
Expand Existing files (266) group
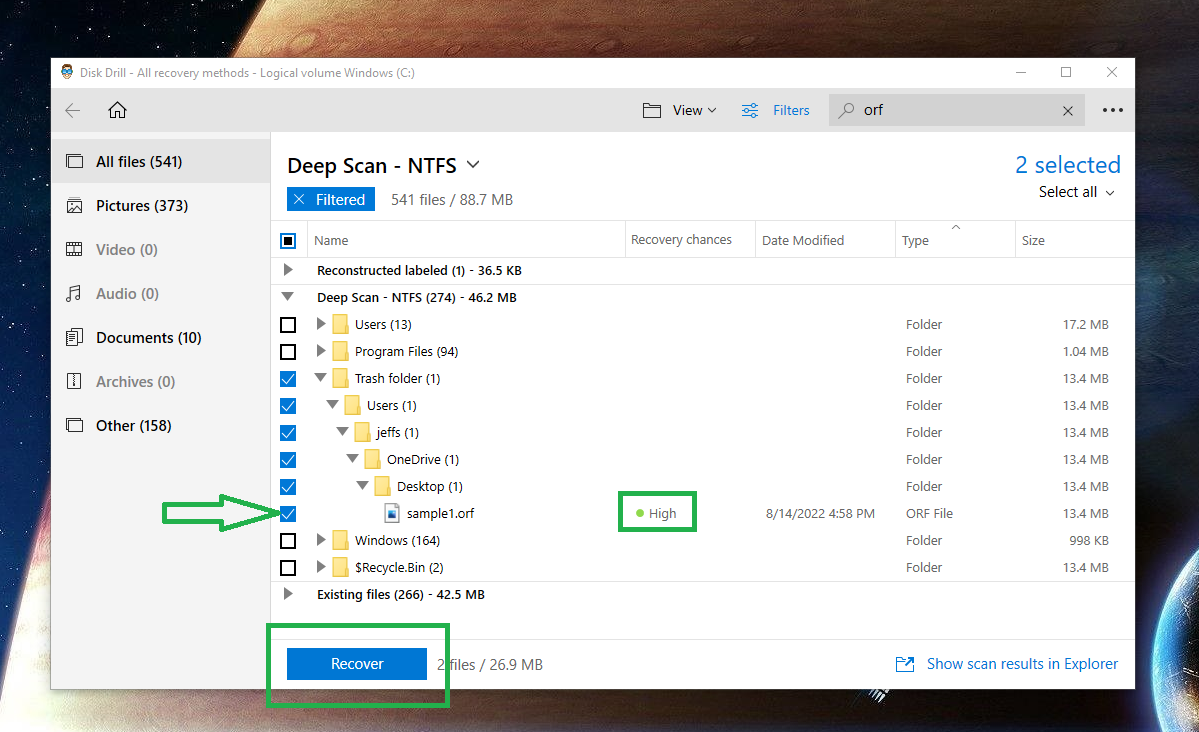click(x=288, y=594)
